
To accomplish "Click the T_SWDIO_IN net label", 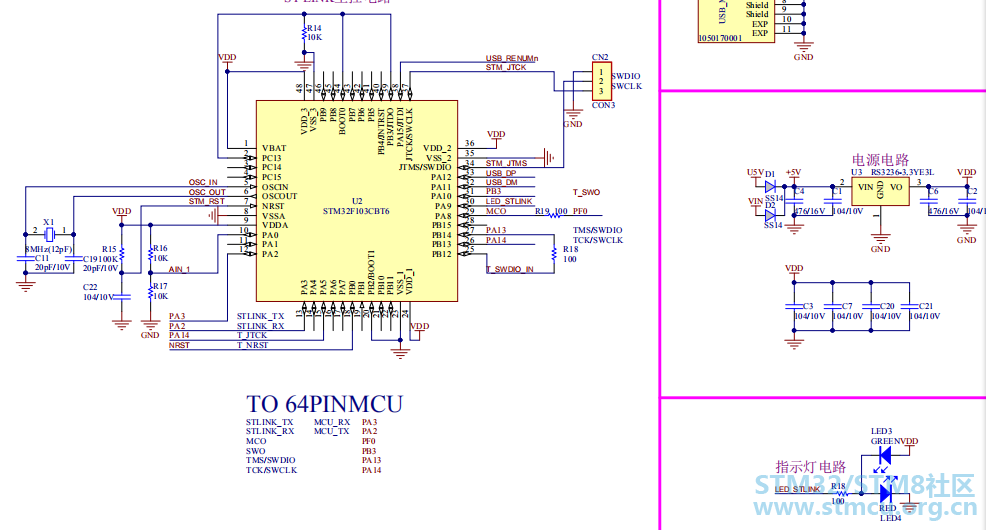I will coord(510,270).
